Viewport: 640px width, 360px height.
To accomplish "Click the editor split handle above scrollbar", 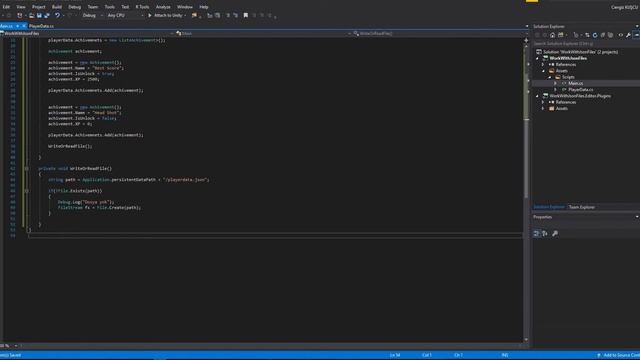I will (526, 40).
